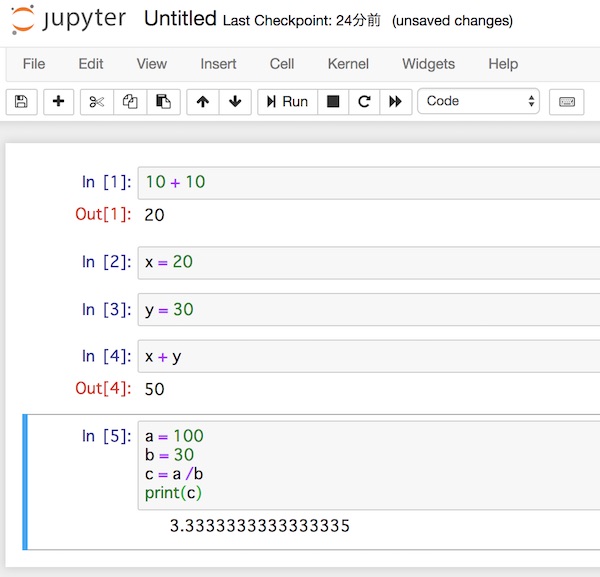
Task: Click into cell 4 containing x + y
Action: [x=369, y=356]
